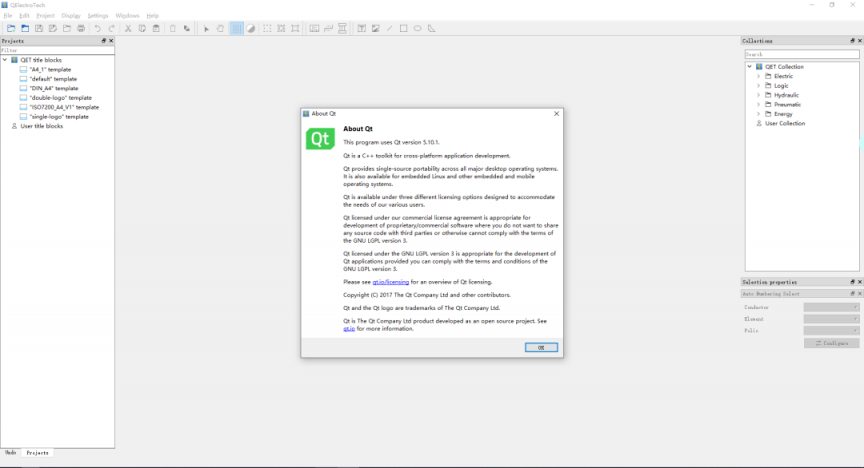Expand the Hydraulic collection folder

(759, 95)
